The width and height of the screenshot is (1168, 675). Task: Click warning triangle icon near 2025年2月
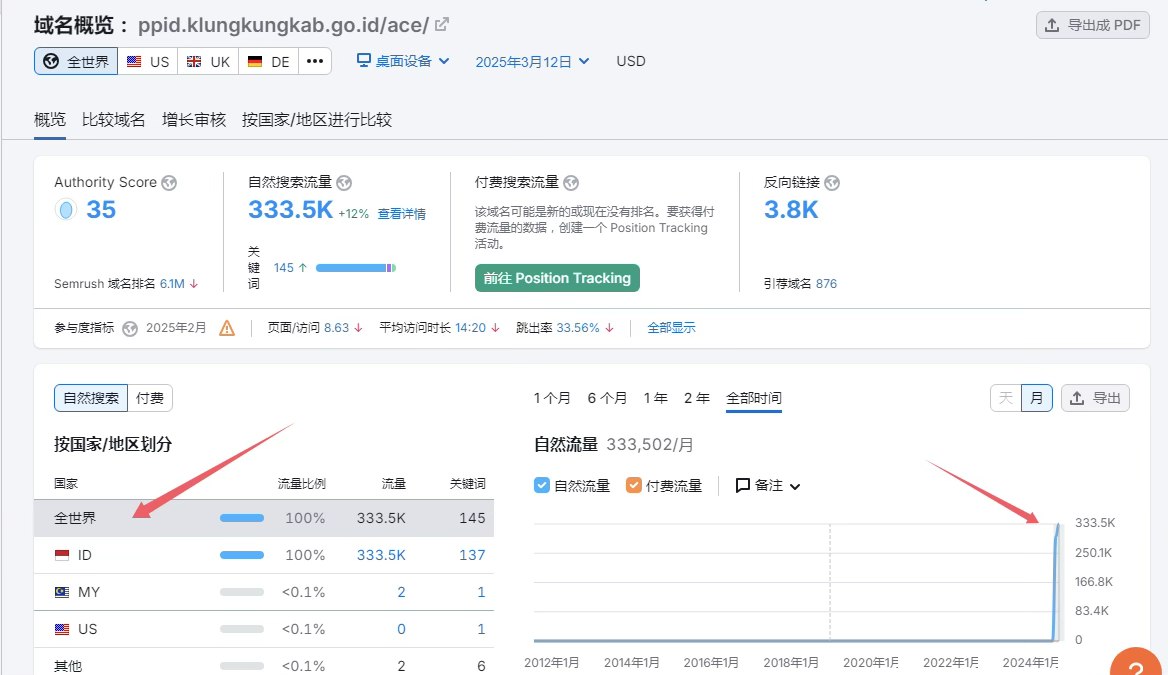(x=227, y=327)
